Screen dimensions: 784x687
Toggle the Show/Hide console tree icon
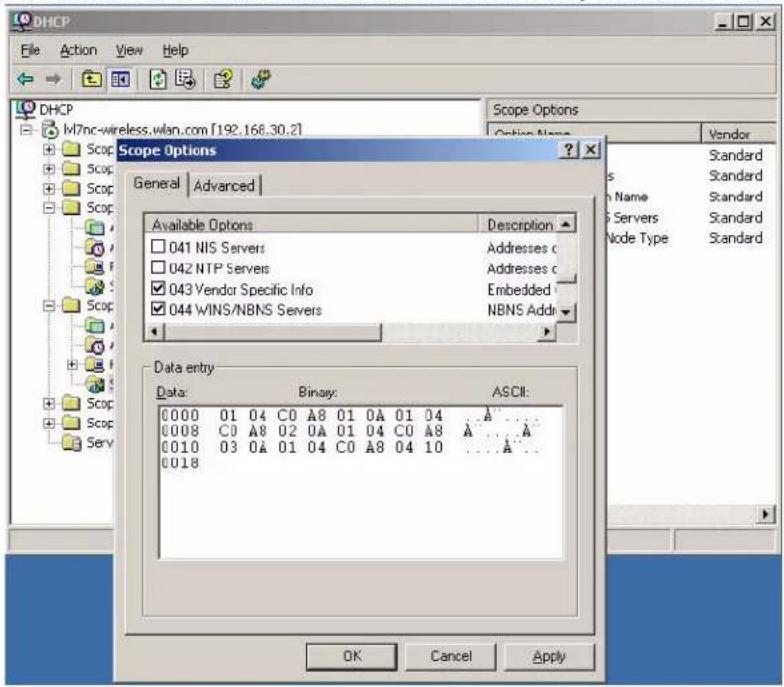point(120,79)
